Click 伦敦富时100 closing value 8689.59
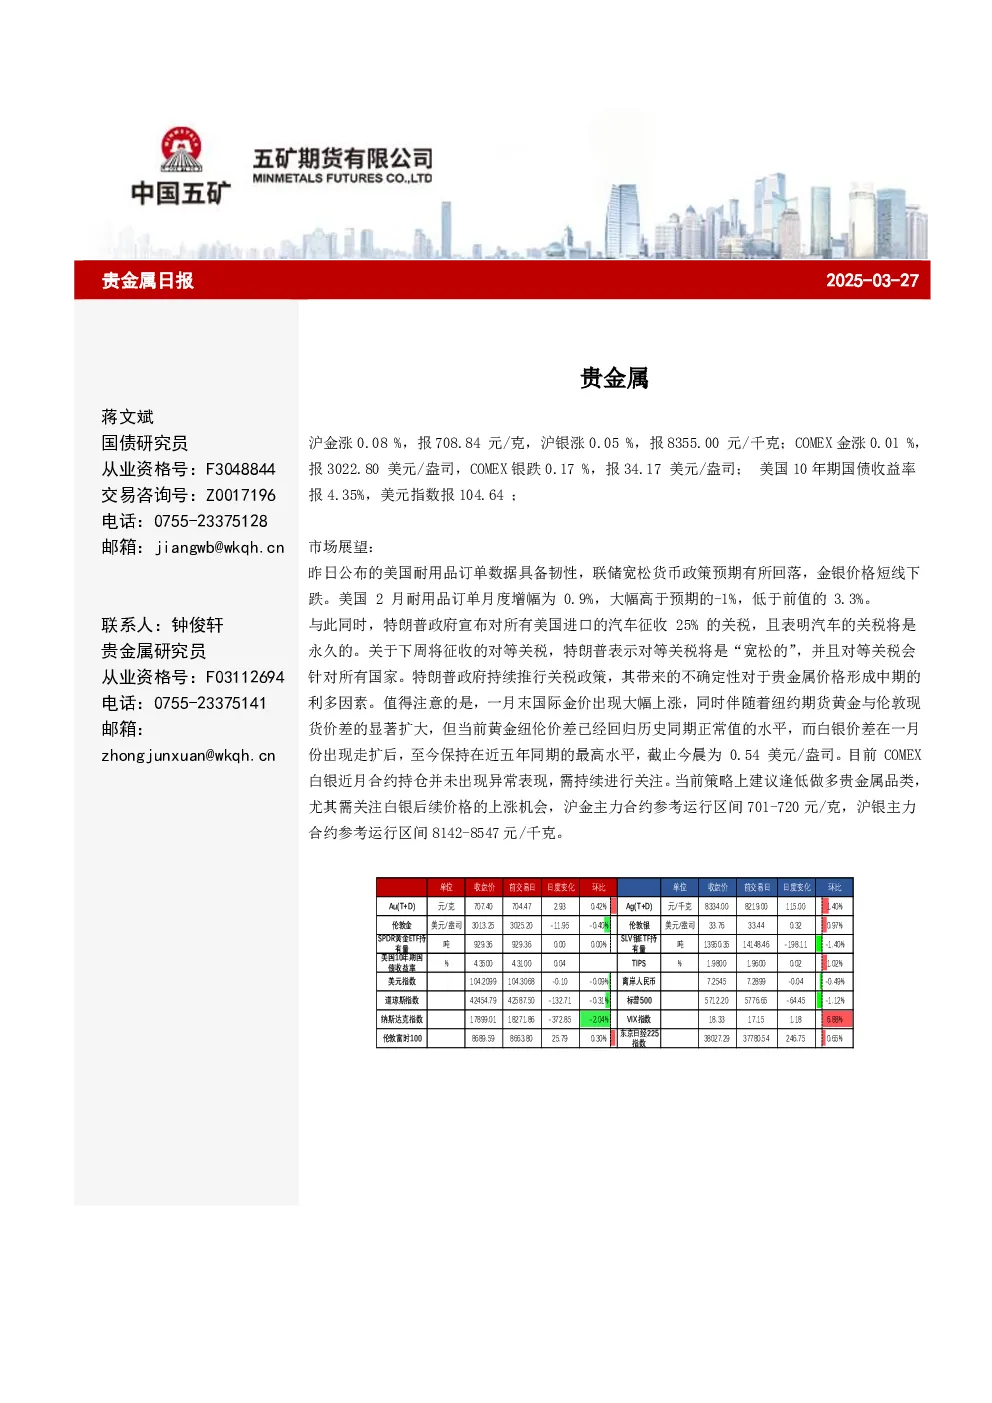 (x=483, y=1039)
